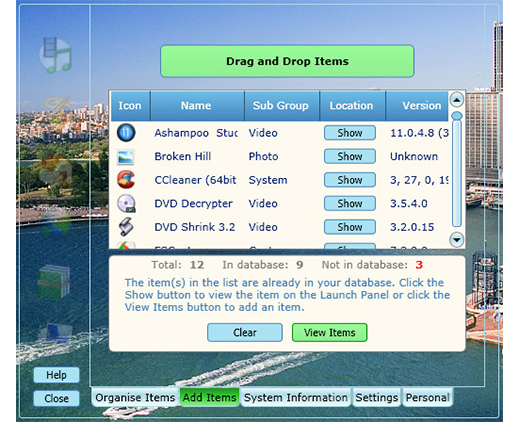Show location of Ashampoo Studio
The image size is (519, 422).
[350, 133]
